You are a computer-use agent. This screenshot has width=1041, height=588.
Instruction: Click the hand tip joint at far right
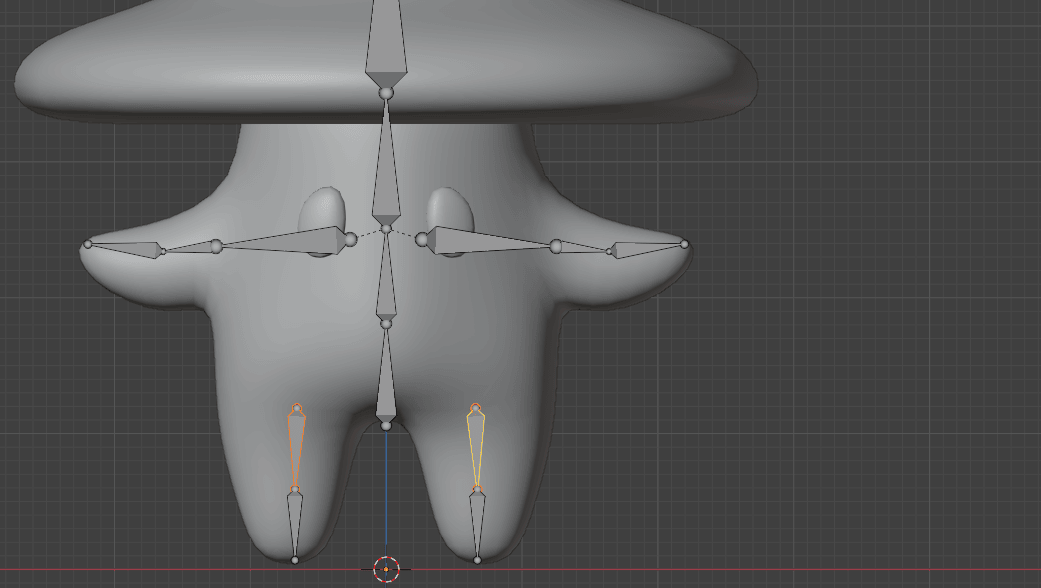tap(685, 244)
